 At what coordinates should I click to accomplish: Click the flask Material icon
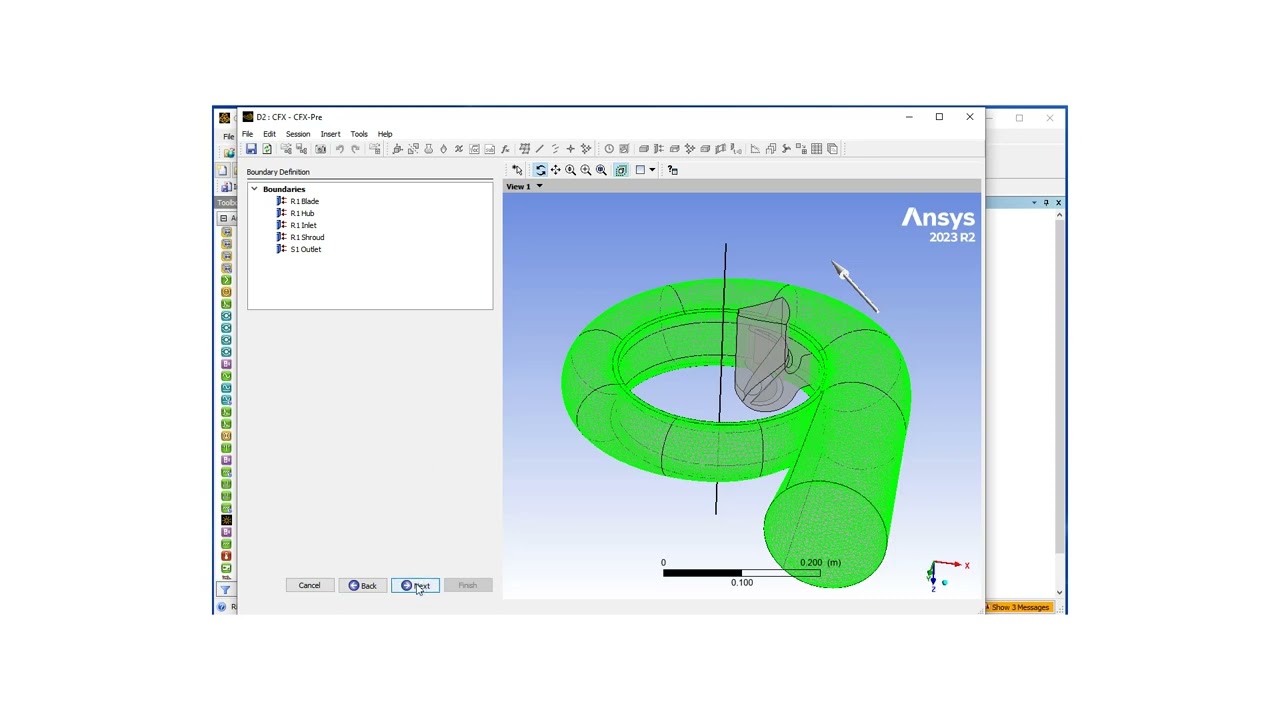pos(428,149)
